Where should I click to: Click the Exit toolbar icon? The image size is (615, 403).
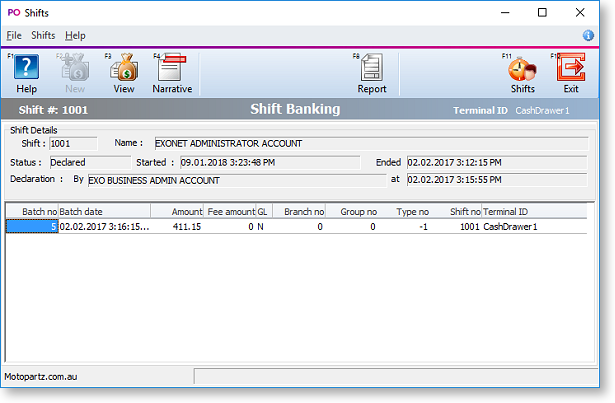(571, 74)
